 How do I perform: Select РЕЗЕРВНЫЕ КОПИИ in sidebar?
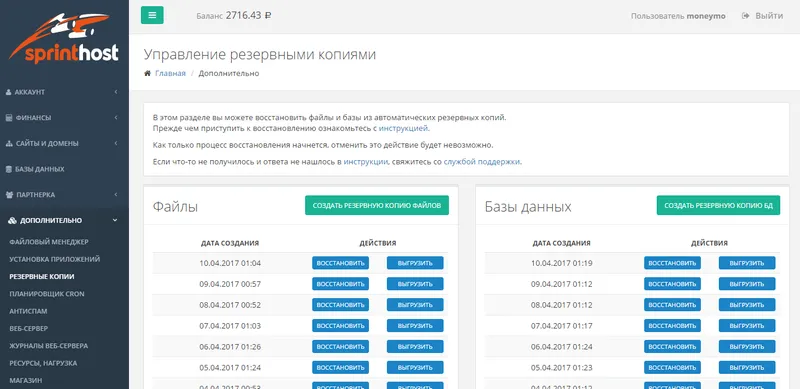point(42,277)
